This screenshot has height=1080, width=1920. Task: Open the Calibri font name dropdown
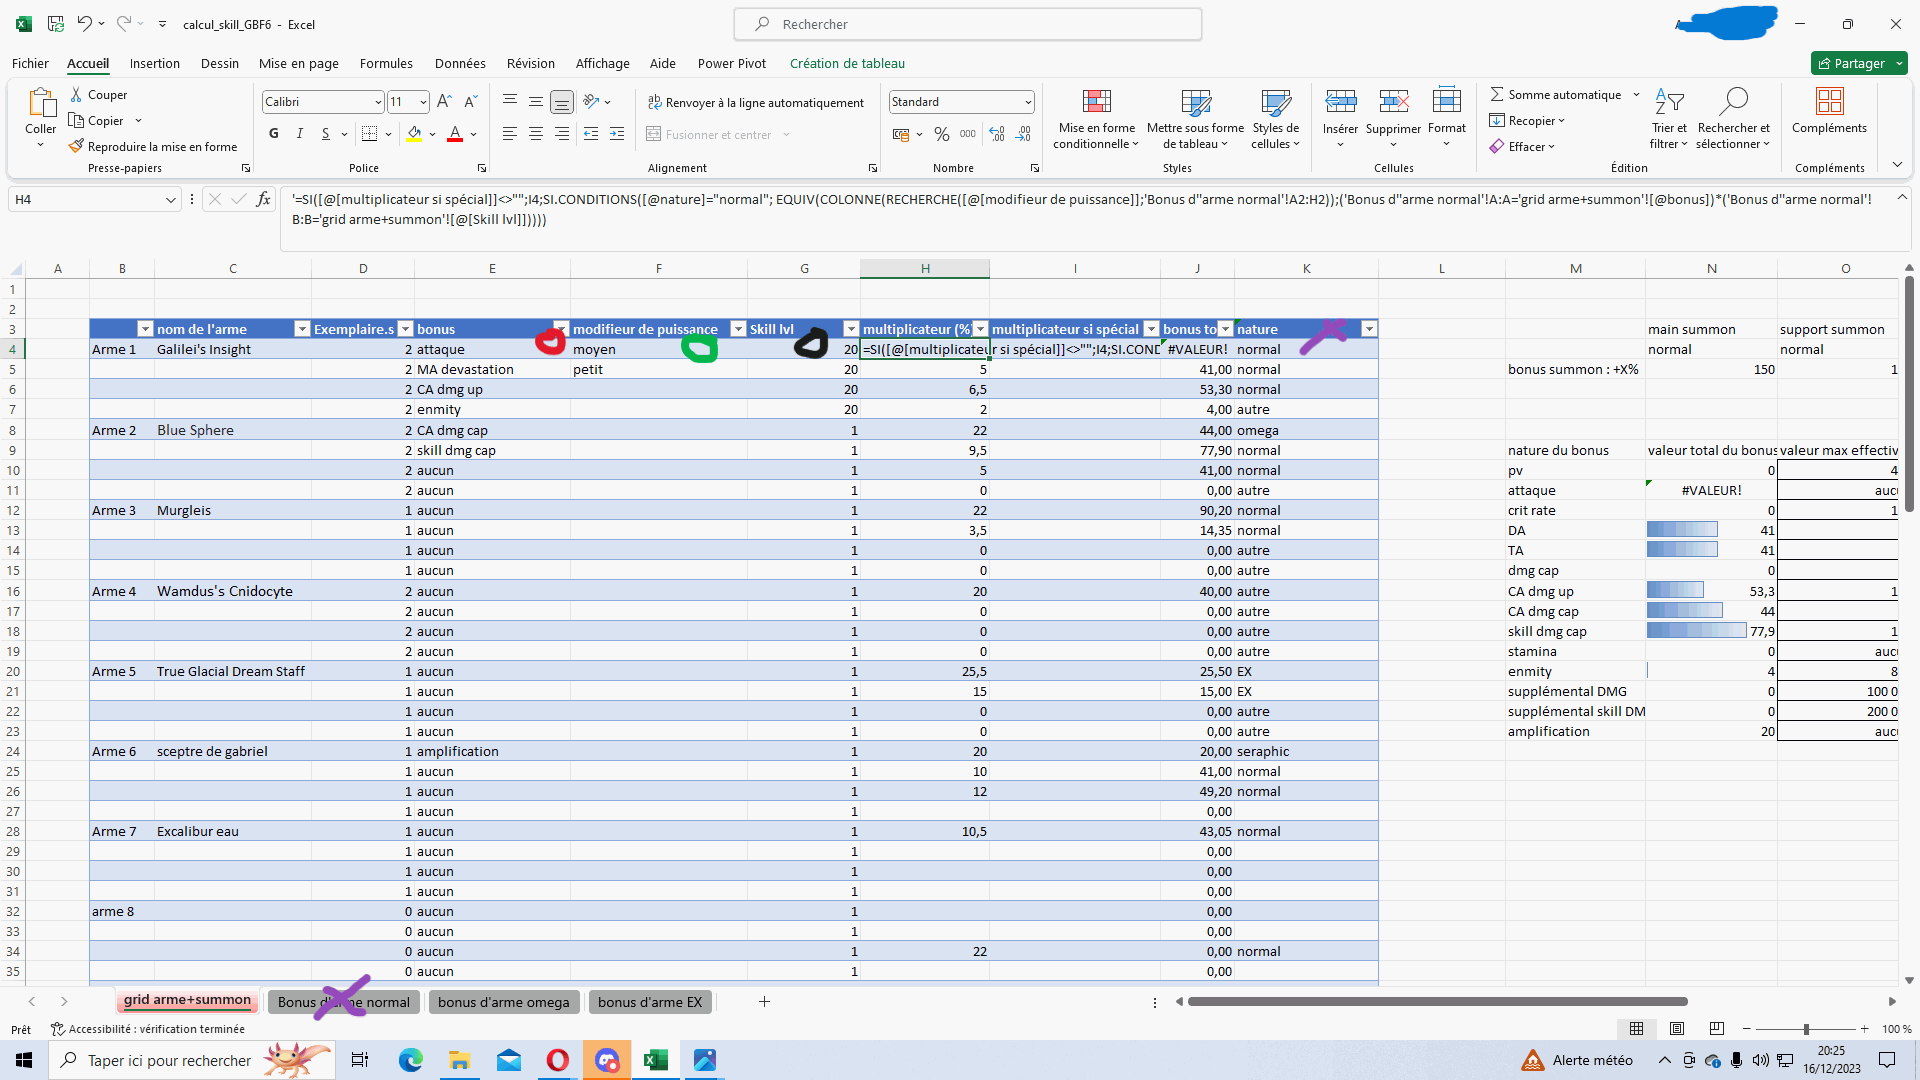[378, 102]
